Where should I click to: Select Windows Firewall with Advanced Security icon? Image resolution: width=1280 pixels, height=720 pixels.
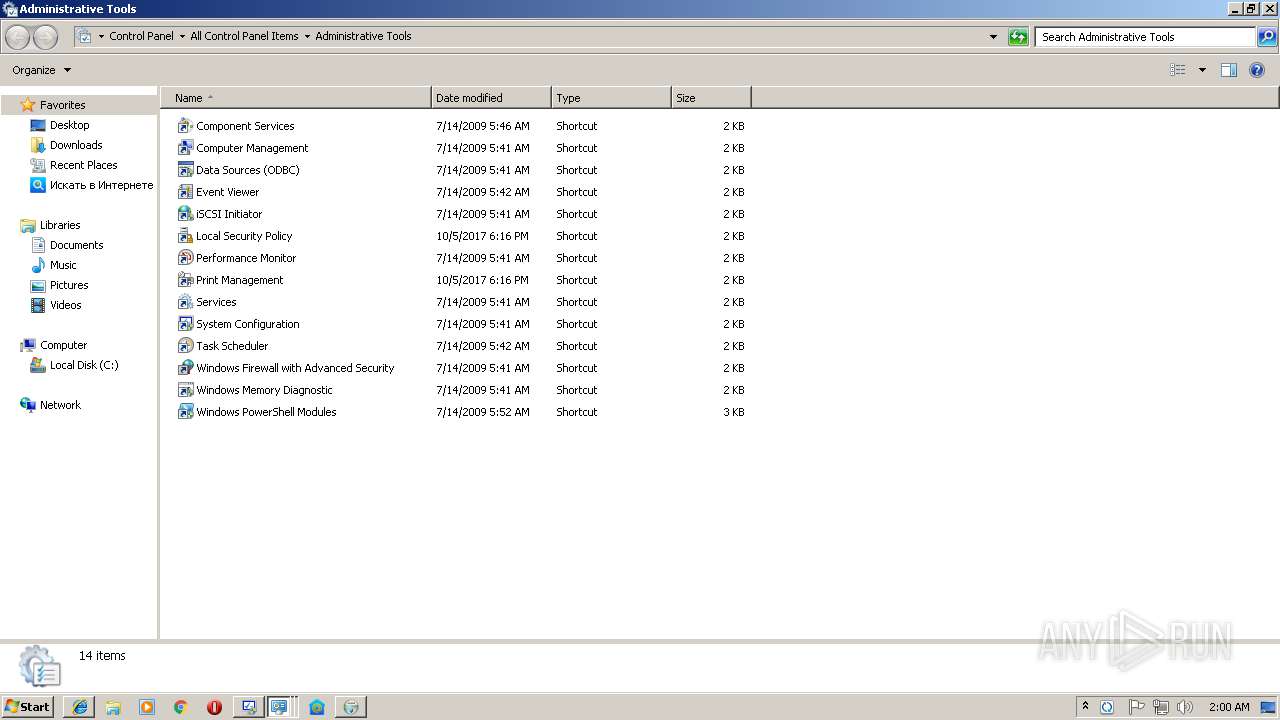[x=185, y=368]
